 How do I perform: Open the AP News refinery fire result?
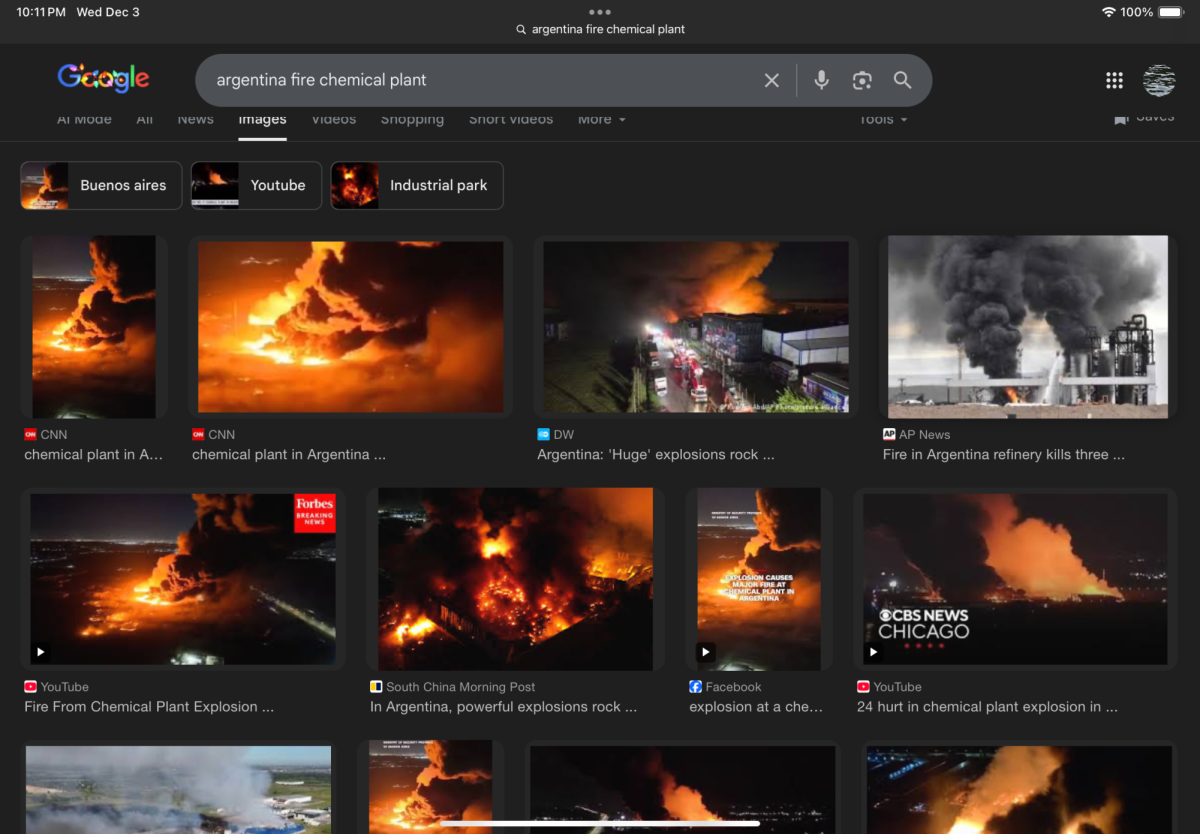coord(1027,326)
